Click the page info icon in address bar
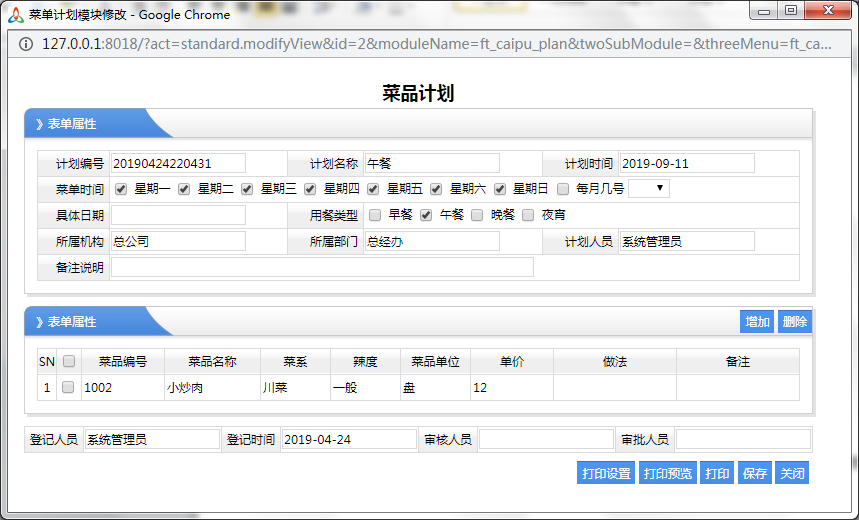859x520 pixels. (x=25, y=45)
